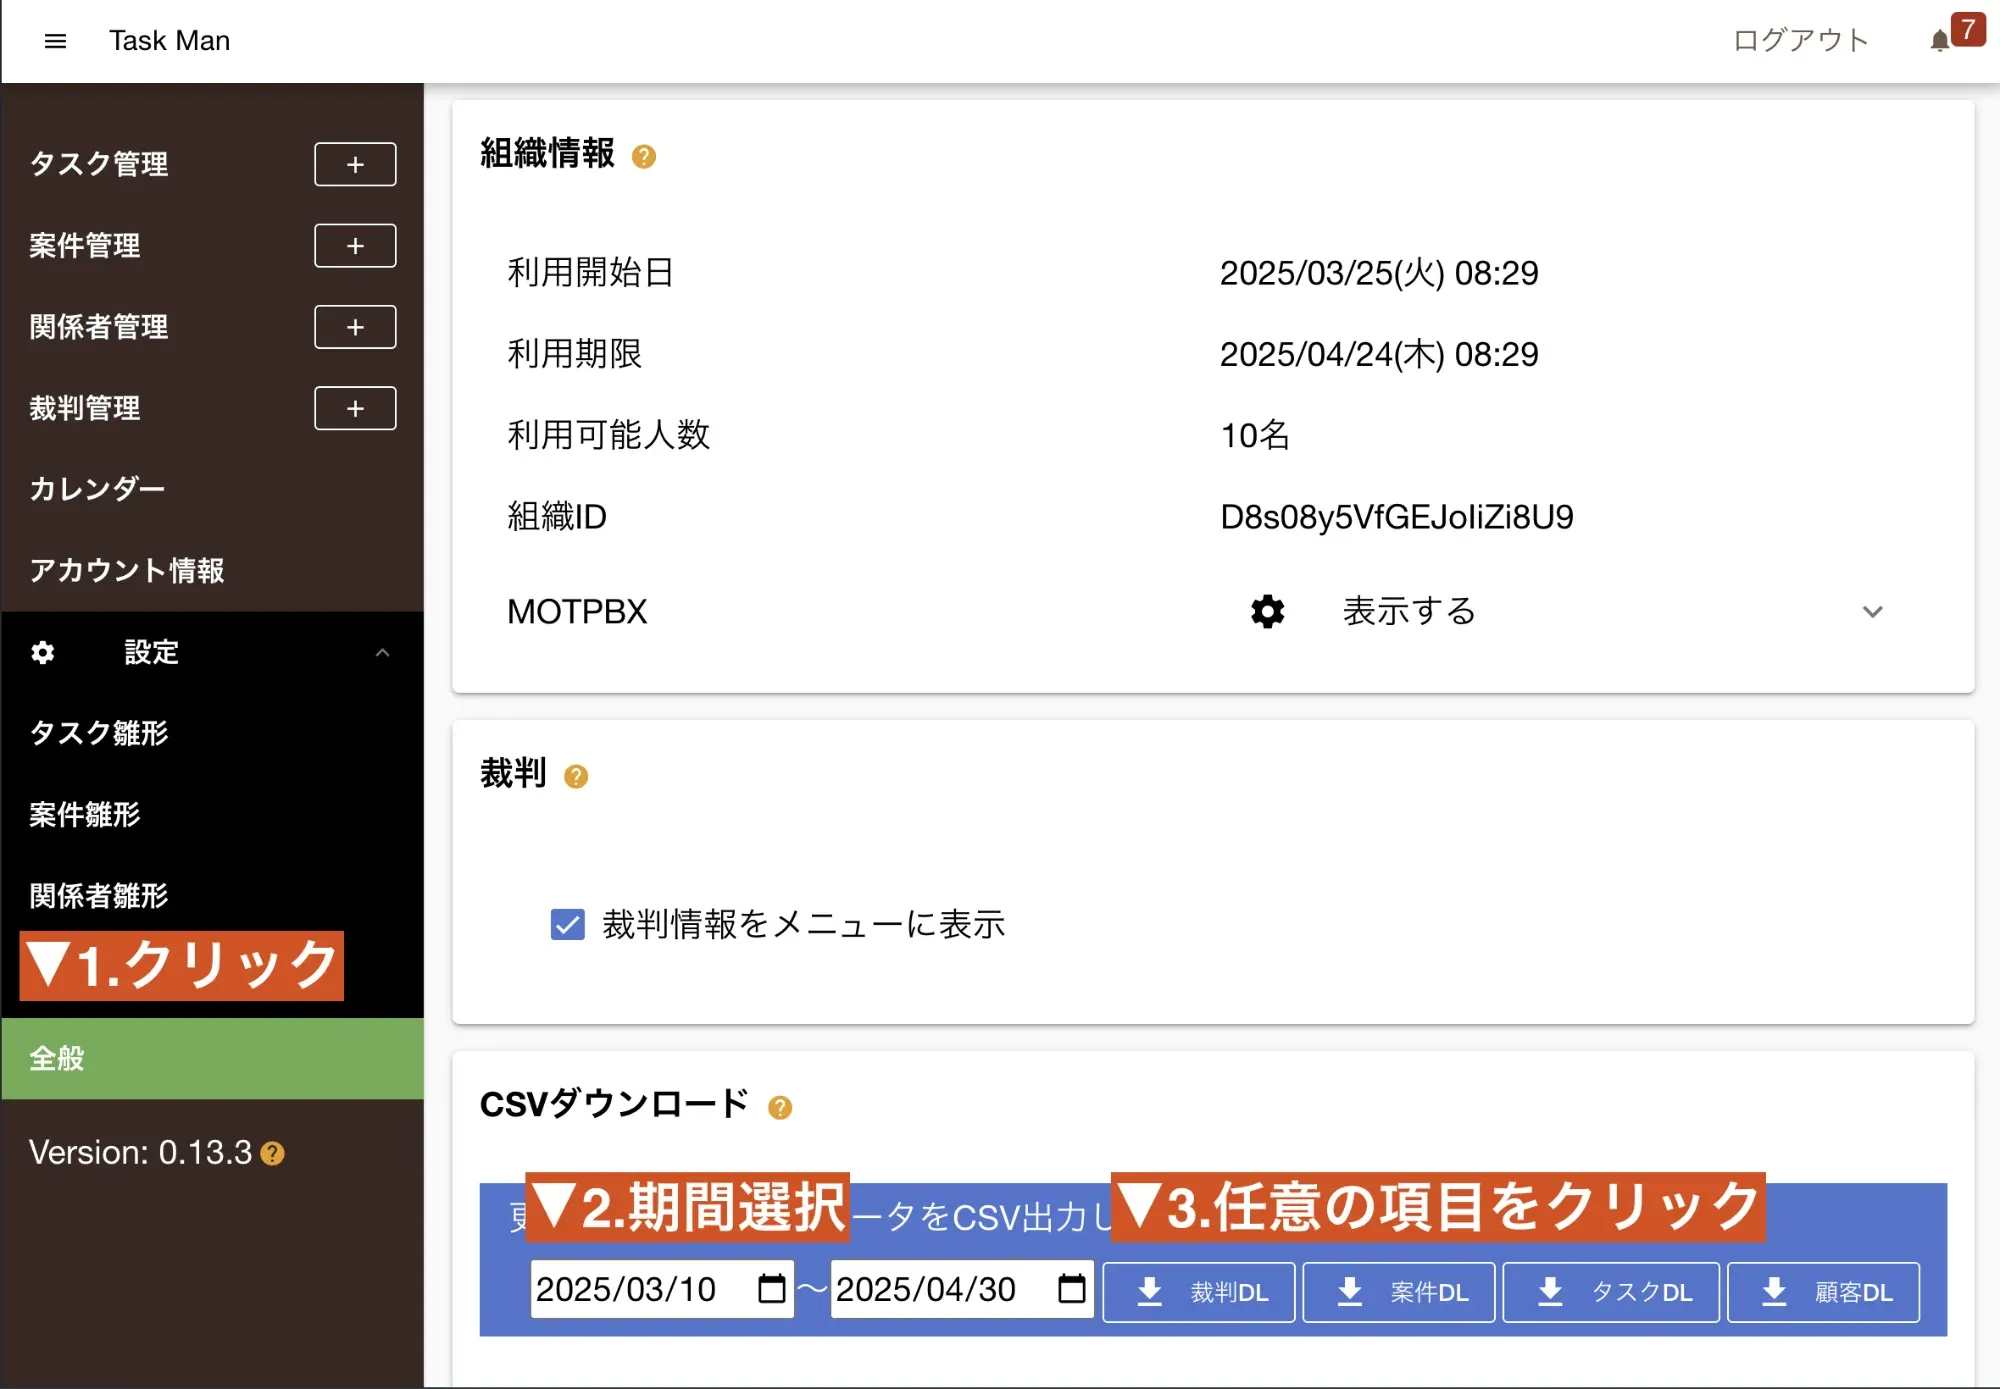Click the plus button next to 裁判管理
The height and width of the screenshot is (1389, 2000).
[x=355, y=408]
